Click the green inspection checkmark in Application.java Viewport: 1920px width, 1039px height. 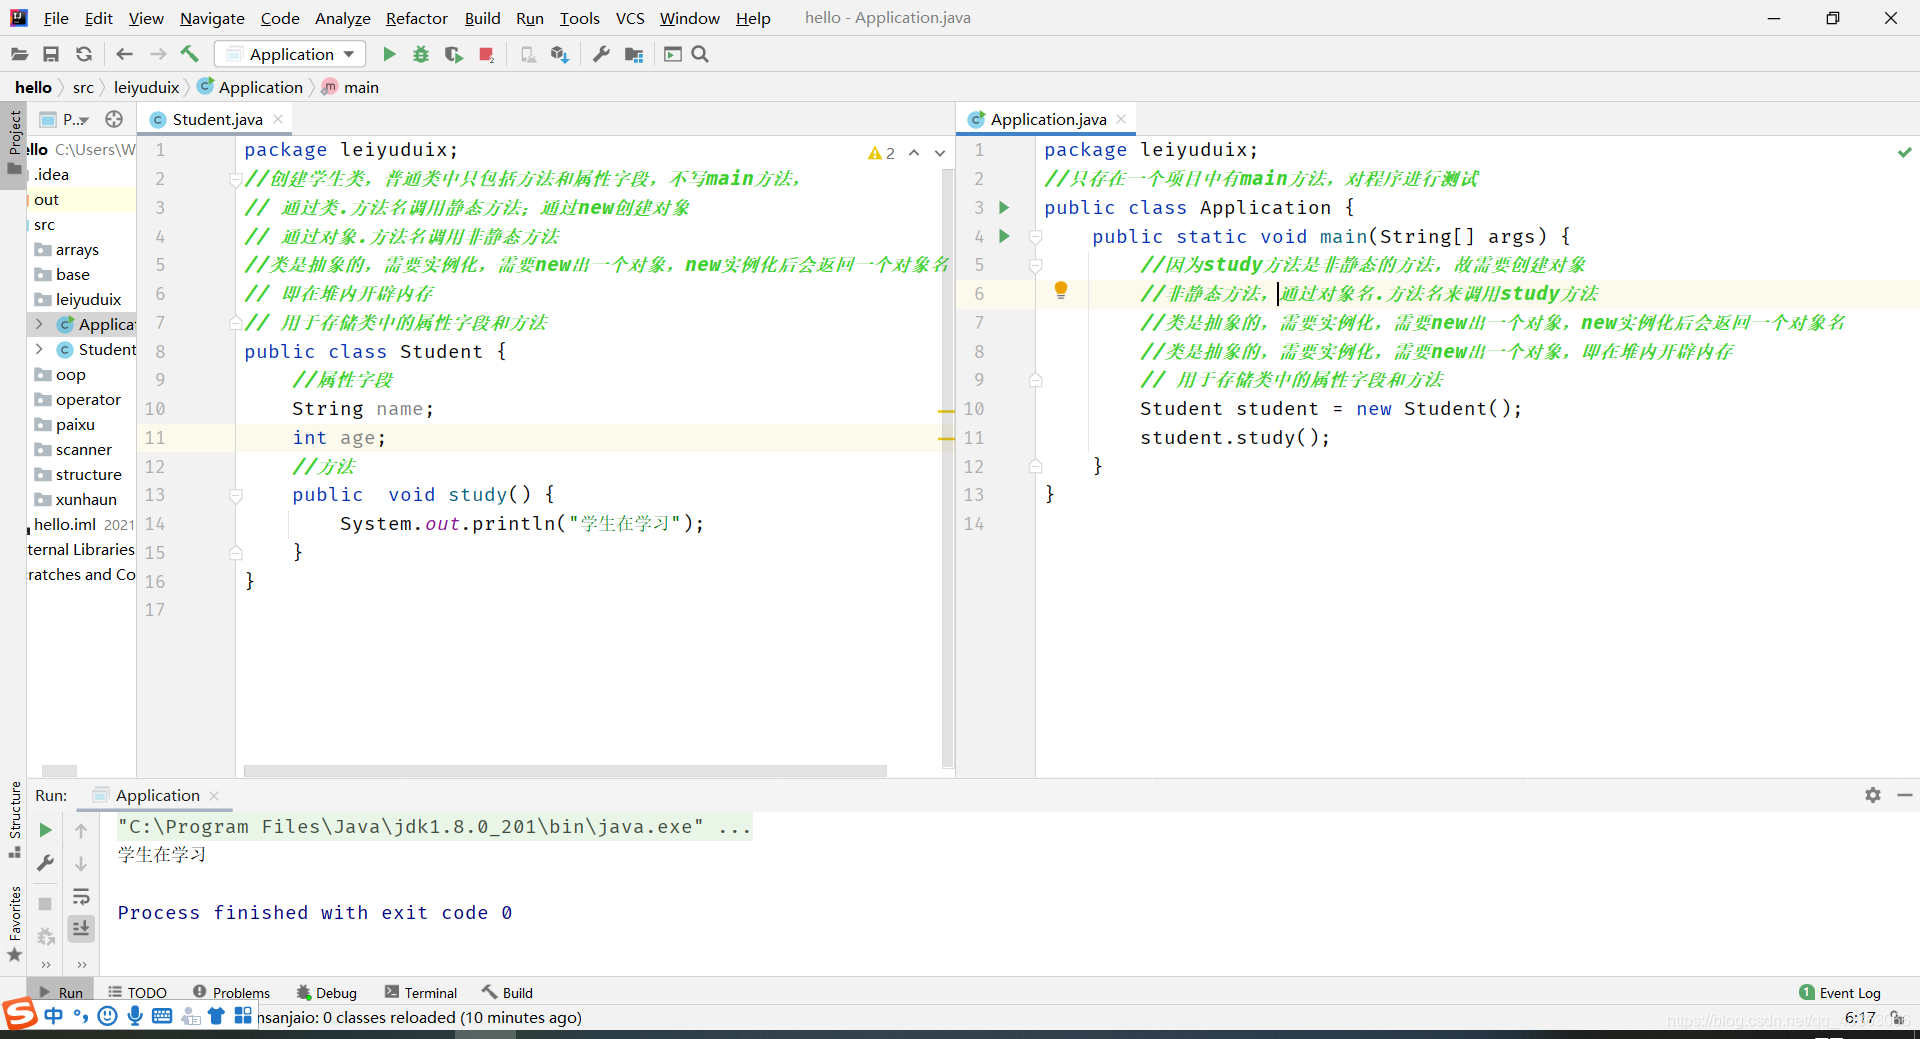tap(1905, 152)
